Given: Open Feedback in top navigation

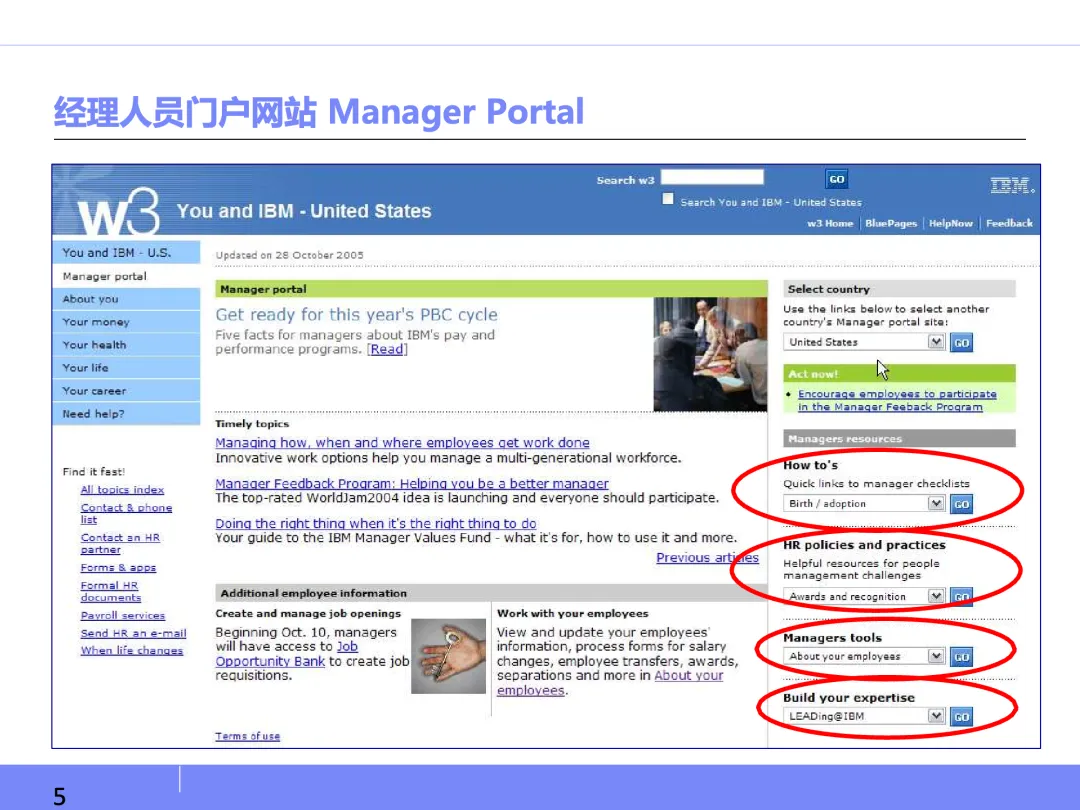Looking at the screenshot, I should click(1009, 223).
